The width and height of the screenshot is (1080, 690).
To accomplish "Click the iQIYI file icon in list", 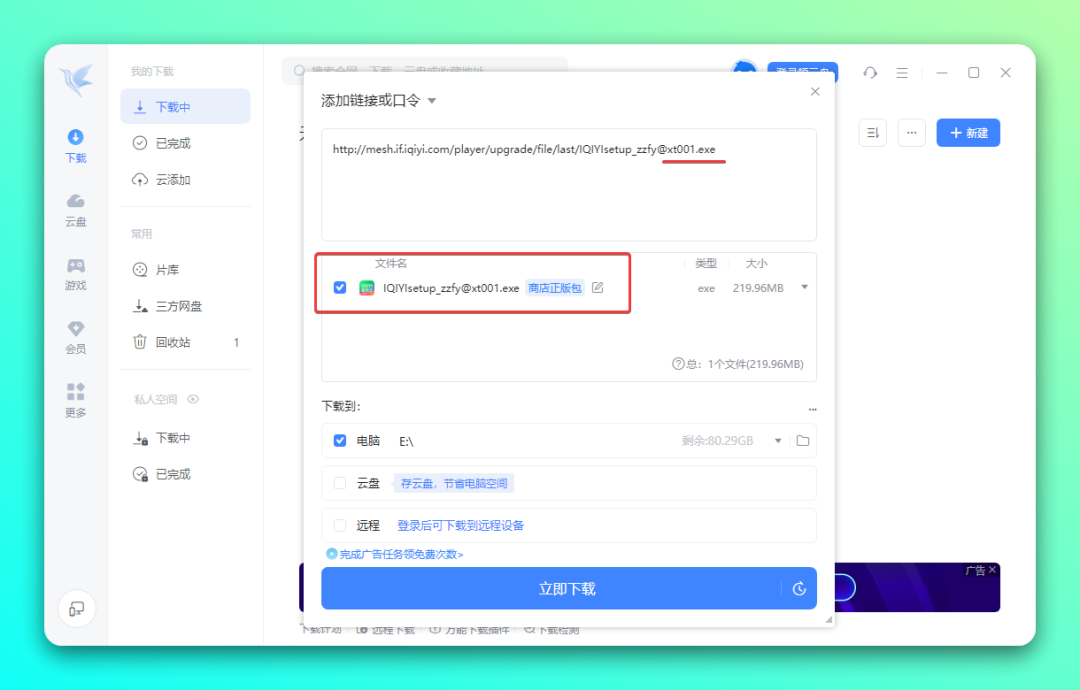I will tap(366, 288).
